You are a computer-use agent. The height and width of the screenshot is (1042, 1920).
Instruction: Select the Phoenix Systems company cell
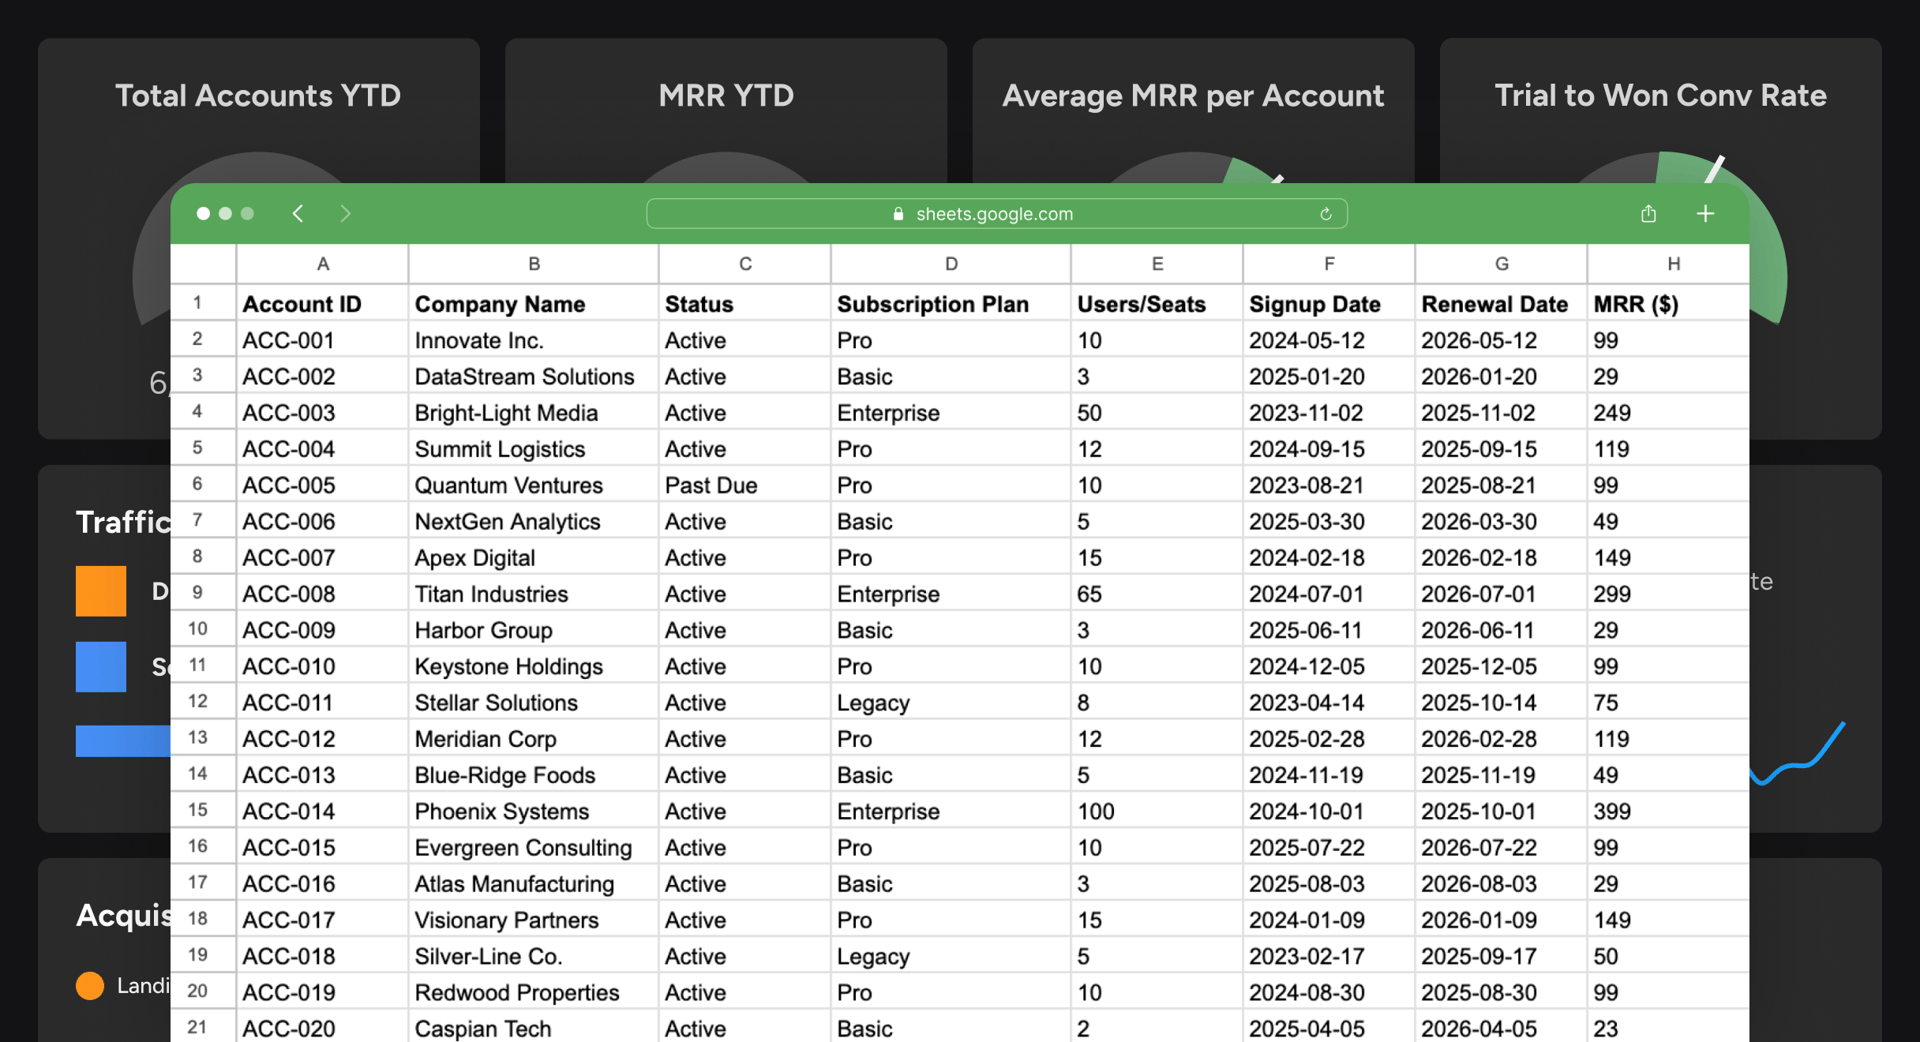pos(502,811)
